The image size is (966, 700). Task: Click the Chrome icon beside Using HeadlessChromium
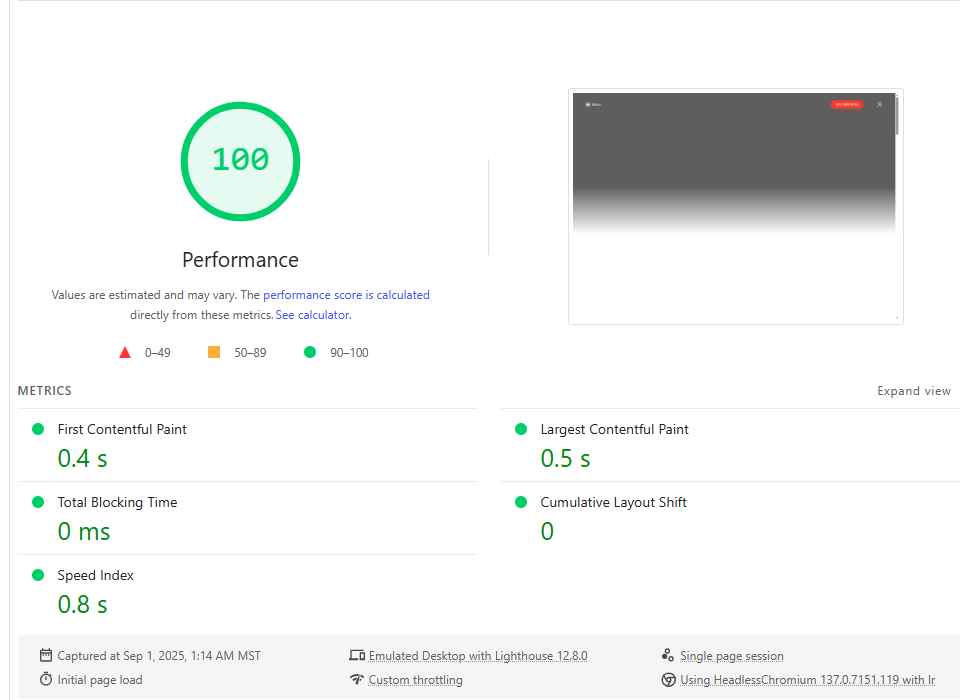[x=668, y=680]
